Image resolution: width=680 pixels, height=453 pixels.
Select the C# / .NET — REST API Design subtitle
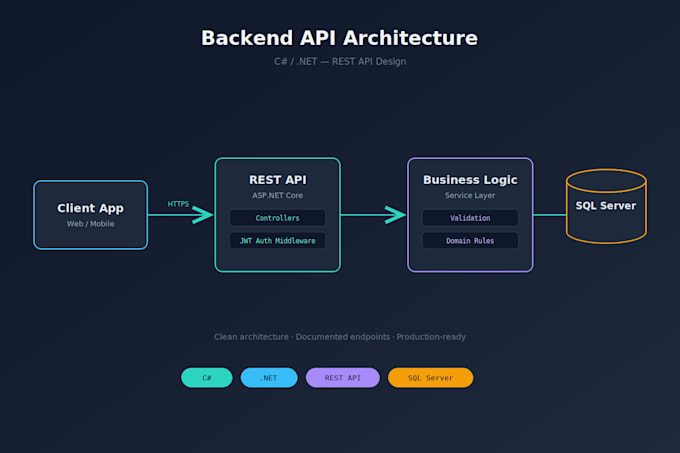click(x=340, y=62)
